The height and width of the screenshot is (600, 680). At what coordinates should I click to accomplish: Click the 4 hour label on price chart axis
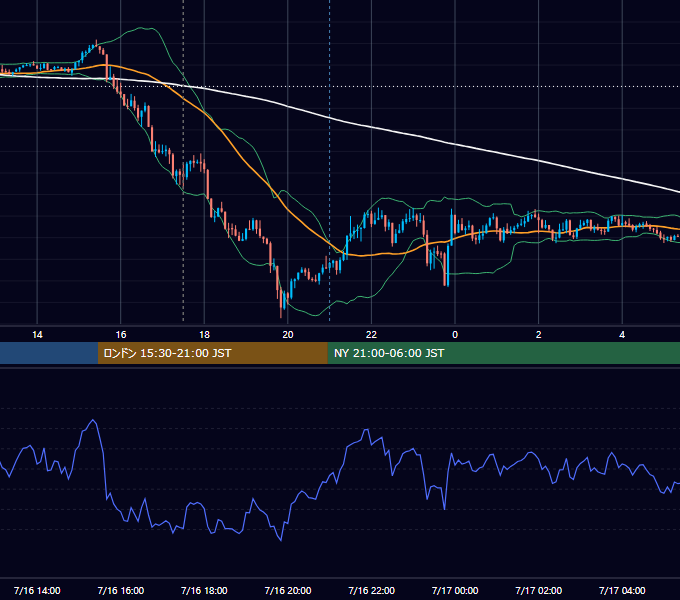tap(622, 335)
